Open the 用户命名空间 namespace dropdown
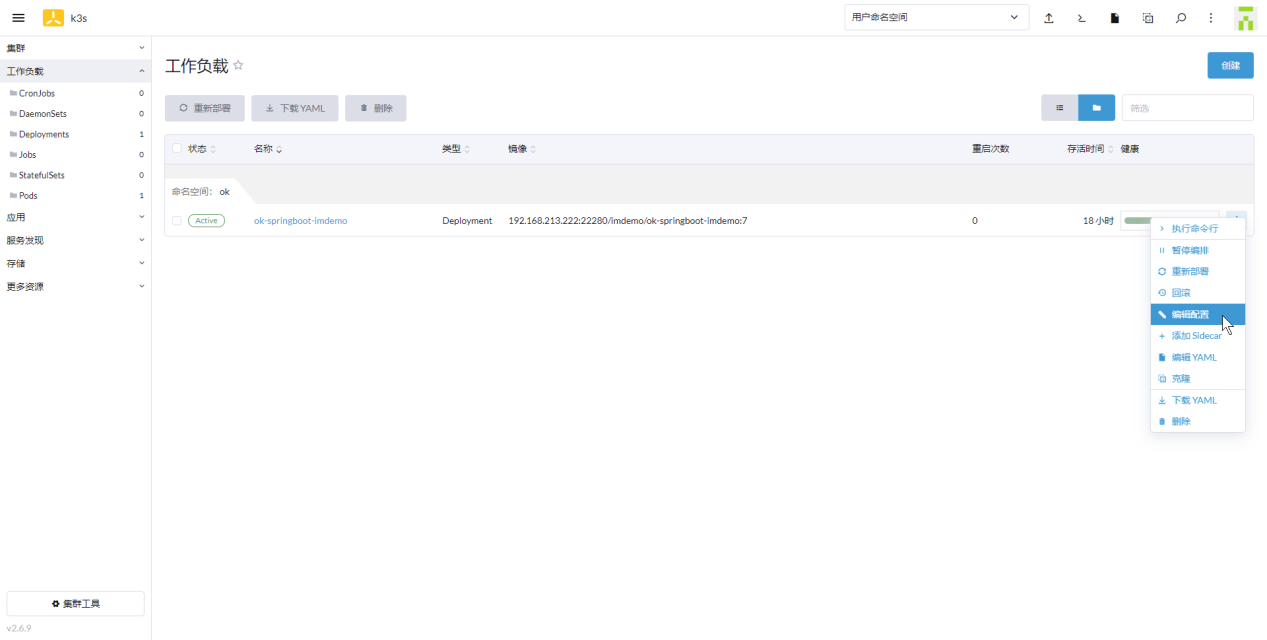This screenshot has height=640, width=1267. click(x=936, y=18)
